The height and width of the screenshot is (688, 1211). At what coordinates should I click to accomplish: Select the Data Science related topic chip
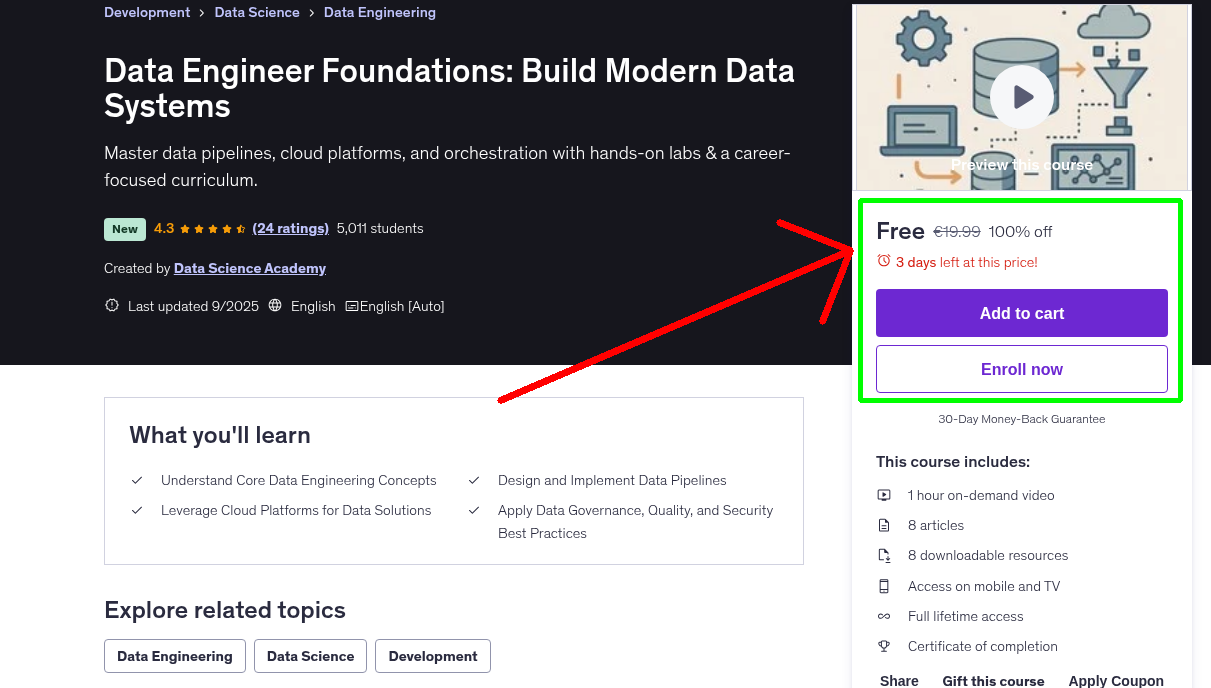[x=310, y=656]
